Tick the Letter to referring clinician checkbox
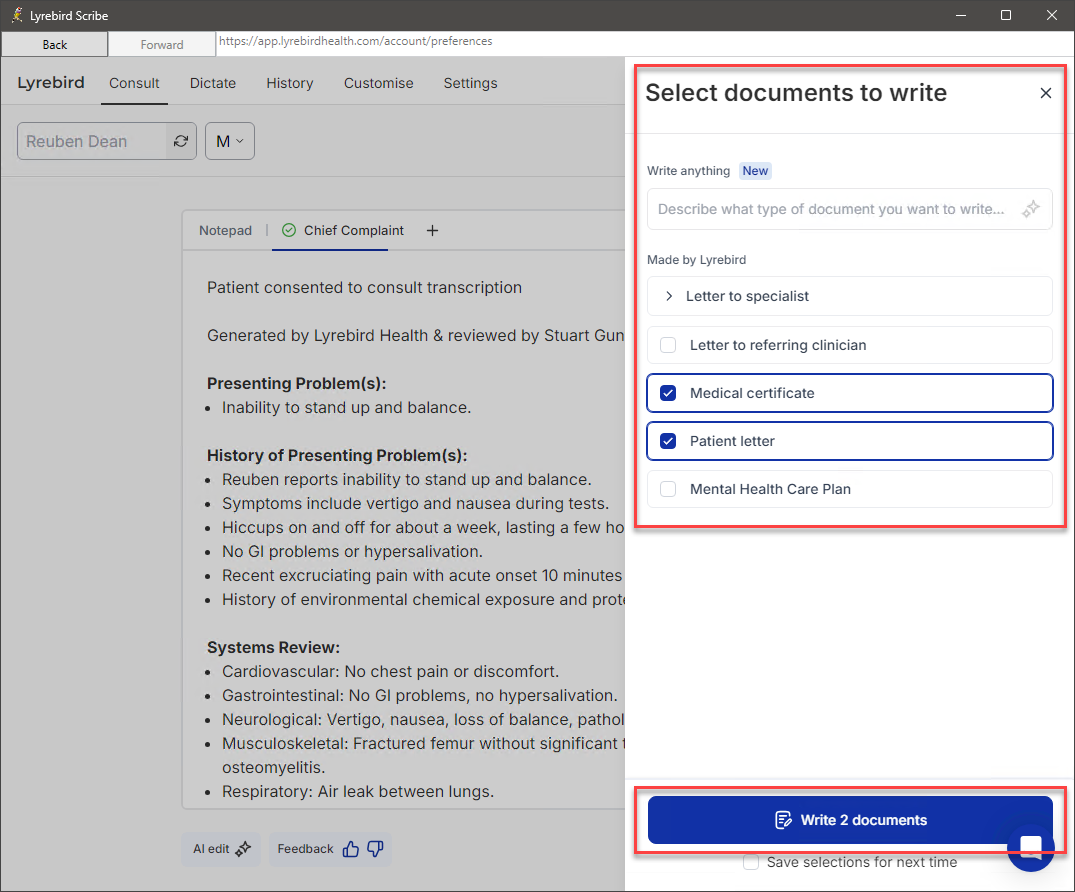Screen dimensions: 1075x892 click(668, 345)
